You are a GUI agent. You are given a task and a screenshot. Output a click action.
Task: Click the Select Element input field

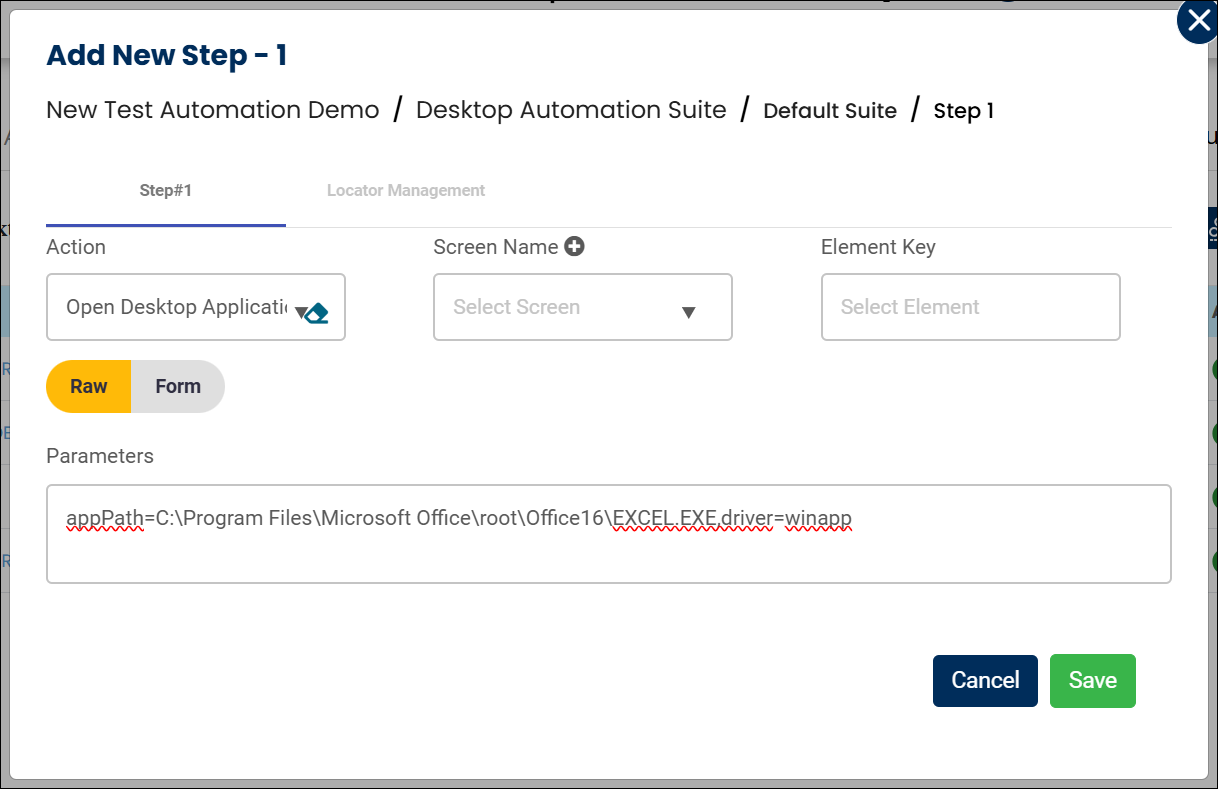tap(970, 307)
